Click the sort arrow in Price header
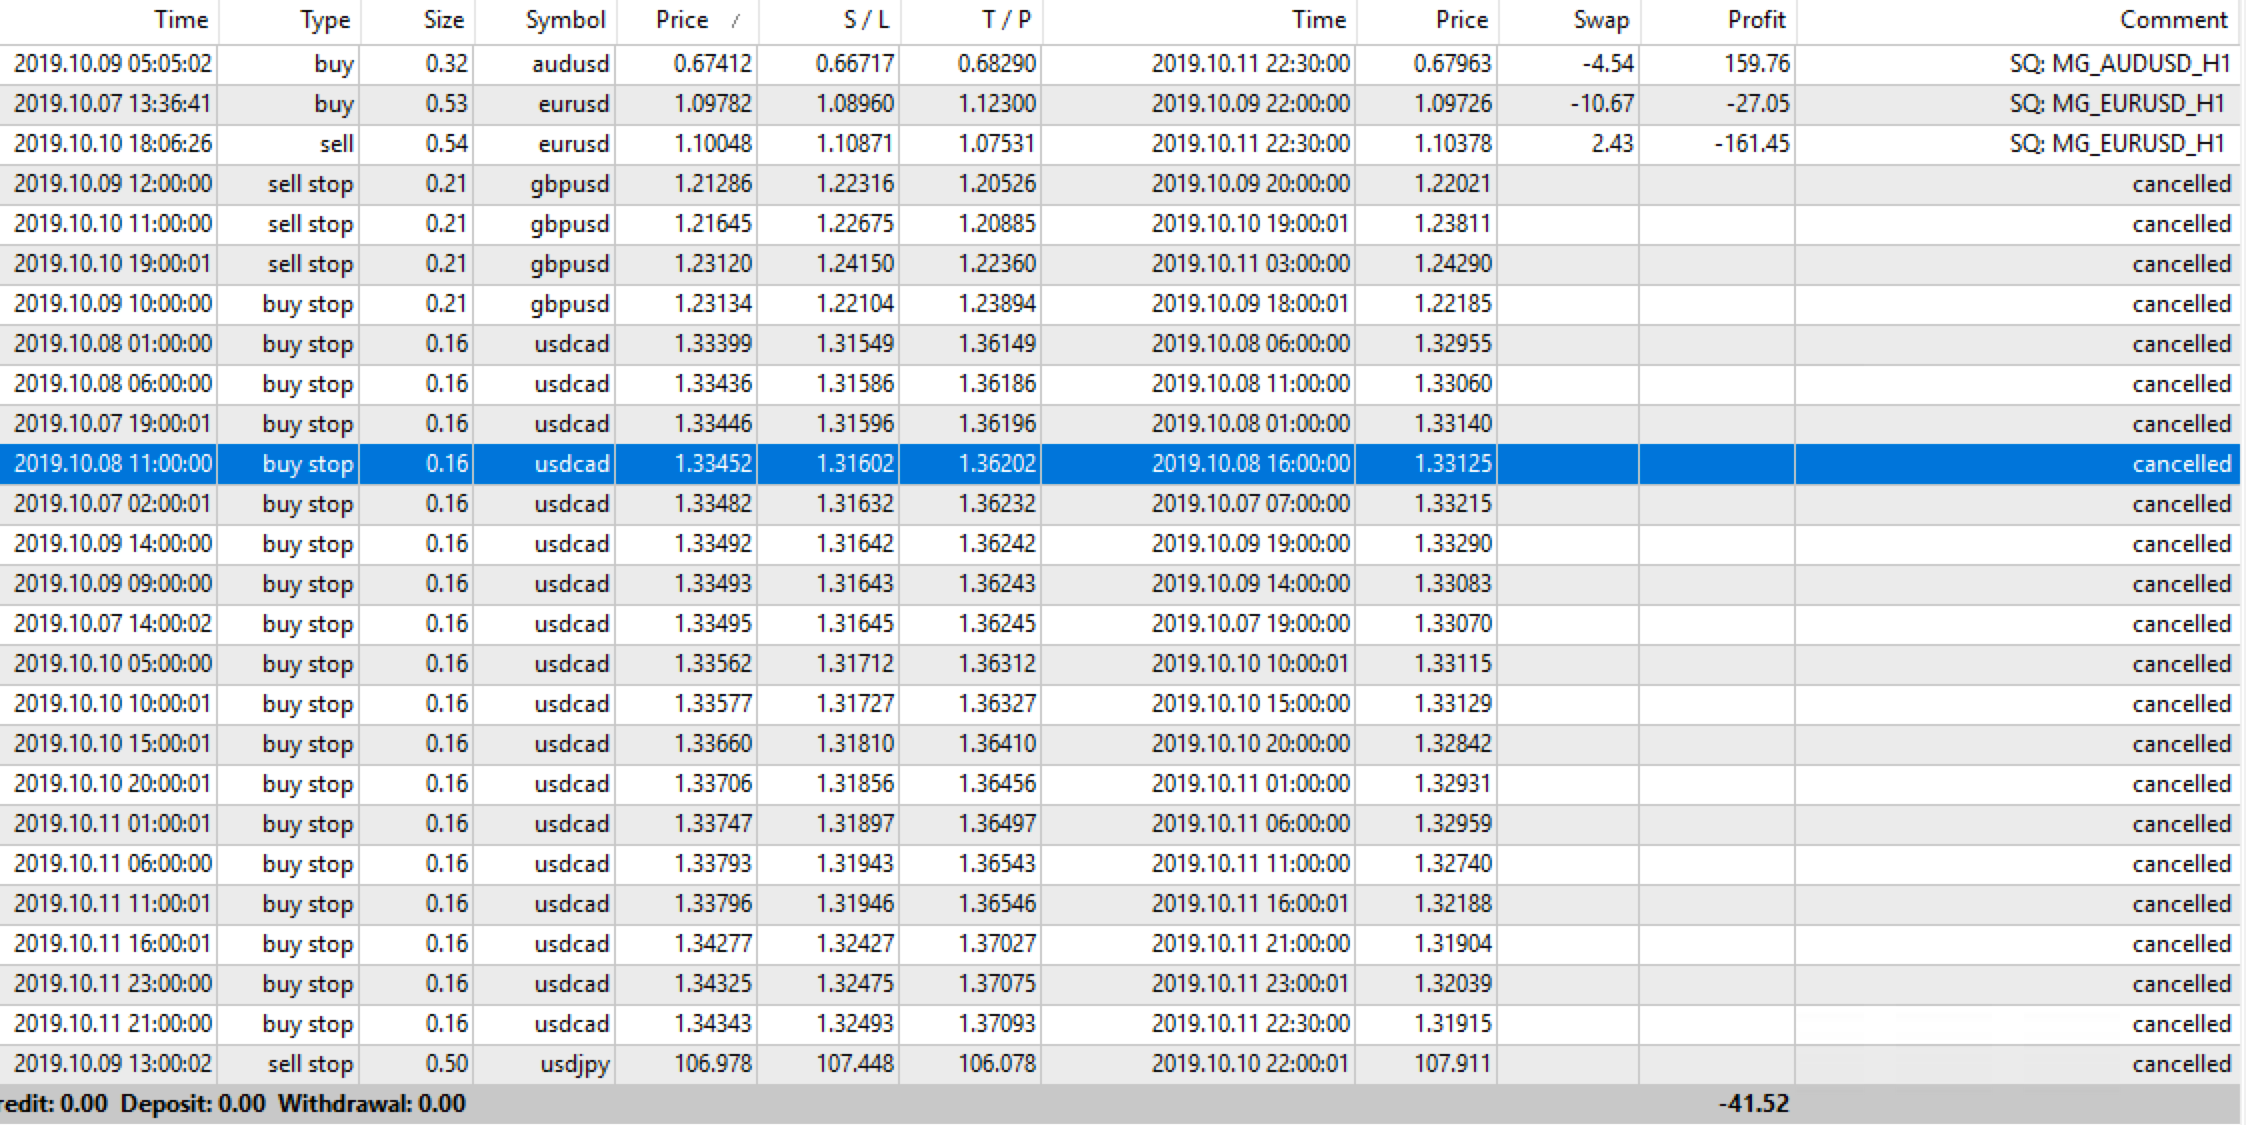The image size is (2246, 1125). [736, 22]
